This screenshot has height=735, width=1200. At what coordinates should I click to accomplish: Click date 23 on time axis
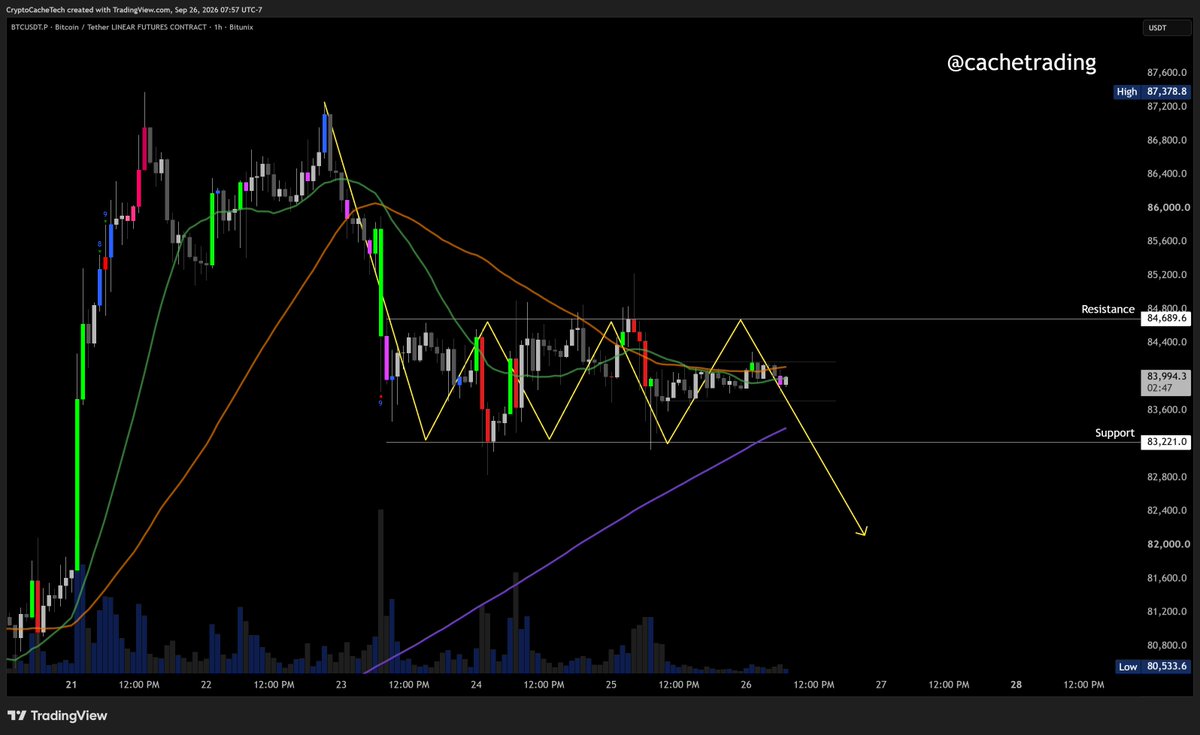point(341,685)
